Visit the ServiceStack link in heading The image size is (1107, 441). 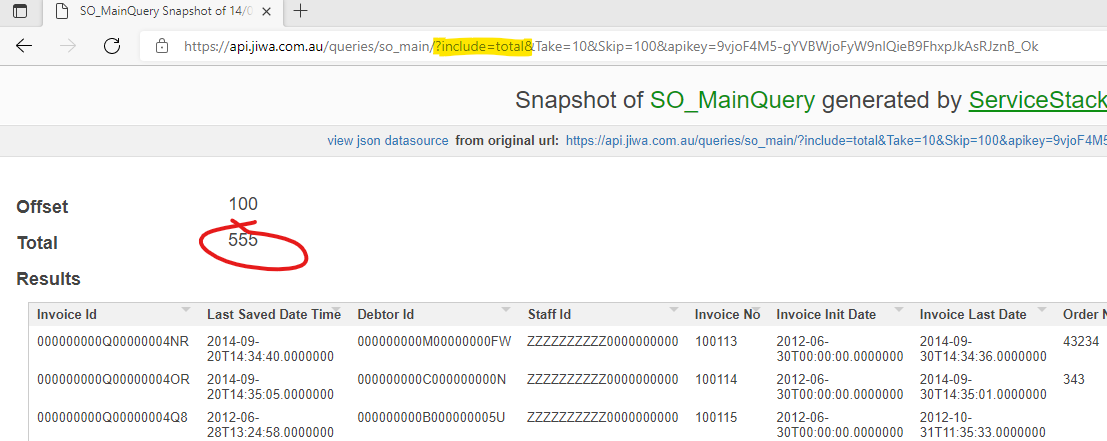pyautogui.click(x=1037, y=100)
